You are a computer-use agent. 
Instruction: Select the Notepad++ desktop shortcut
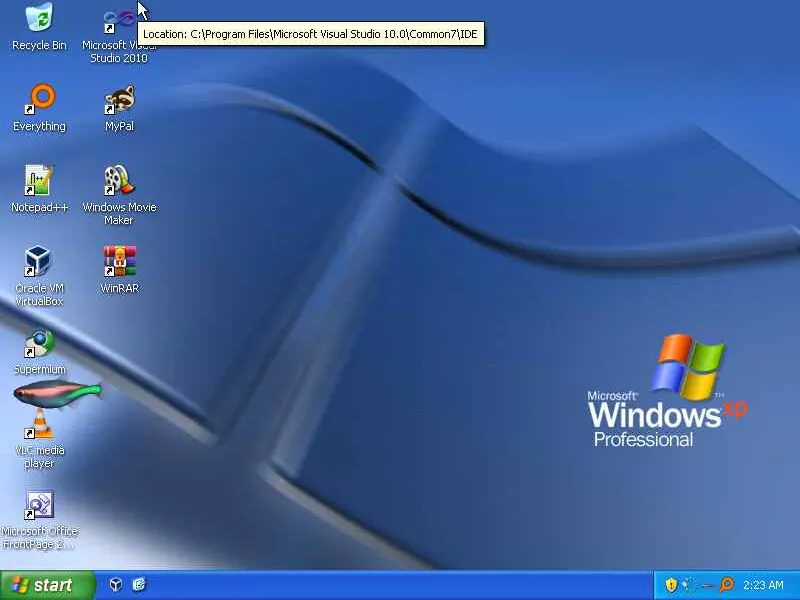click(39, 188)
